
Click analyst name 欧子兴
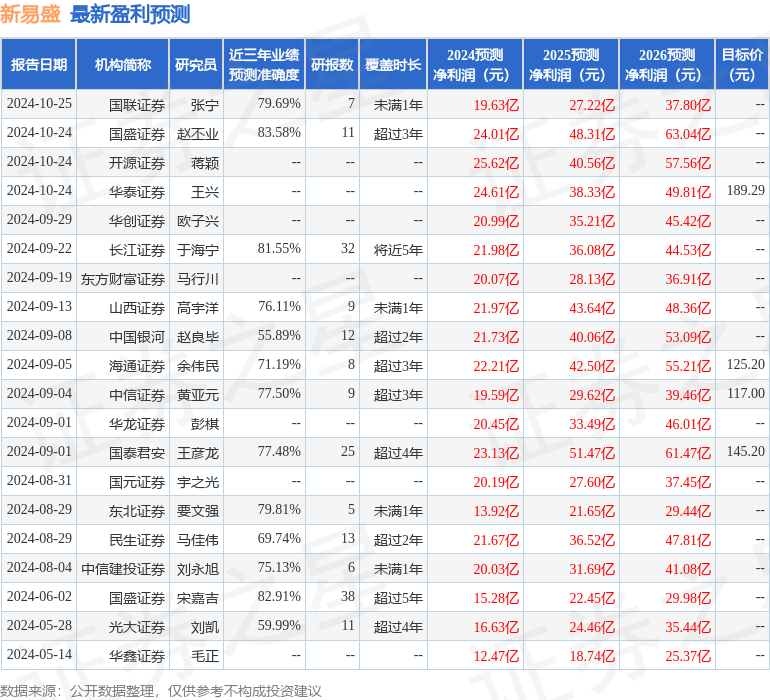[x=198, y=221]
